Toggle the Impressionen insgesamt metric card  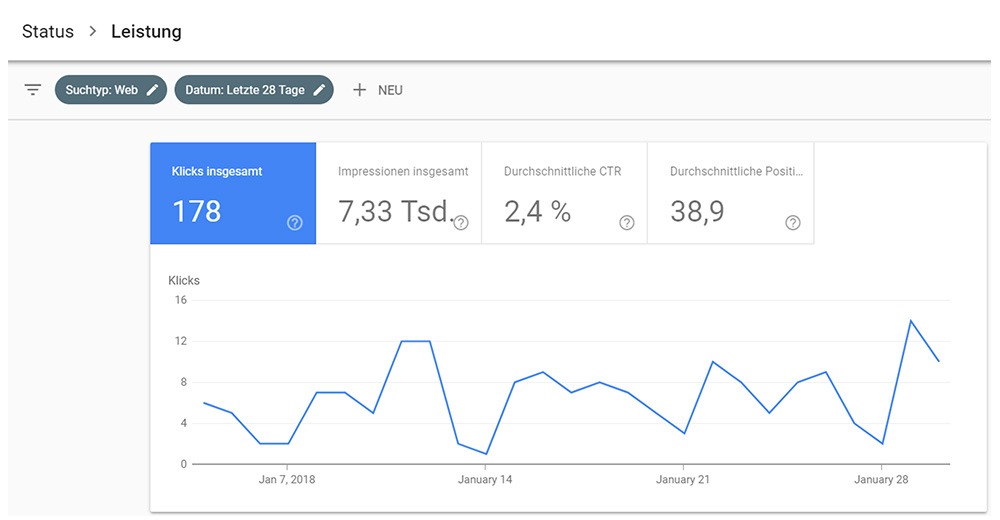pos(399,193)
